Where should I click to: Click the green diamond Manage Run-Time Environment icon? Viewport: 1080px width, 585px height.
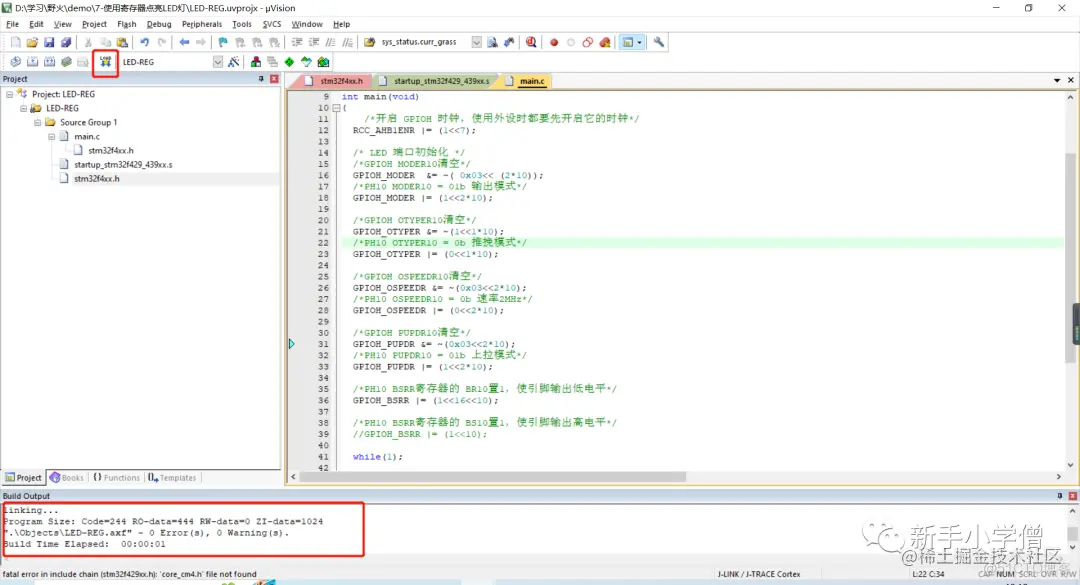click(289, 61)
